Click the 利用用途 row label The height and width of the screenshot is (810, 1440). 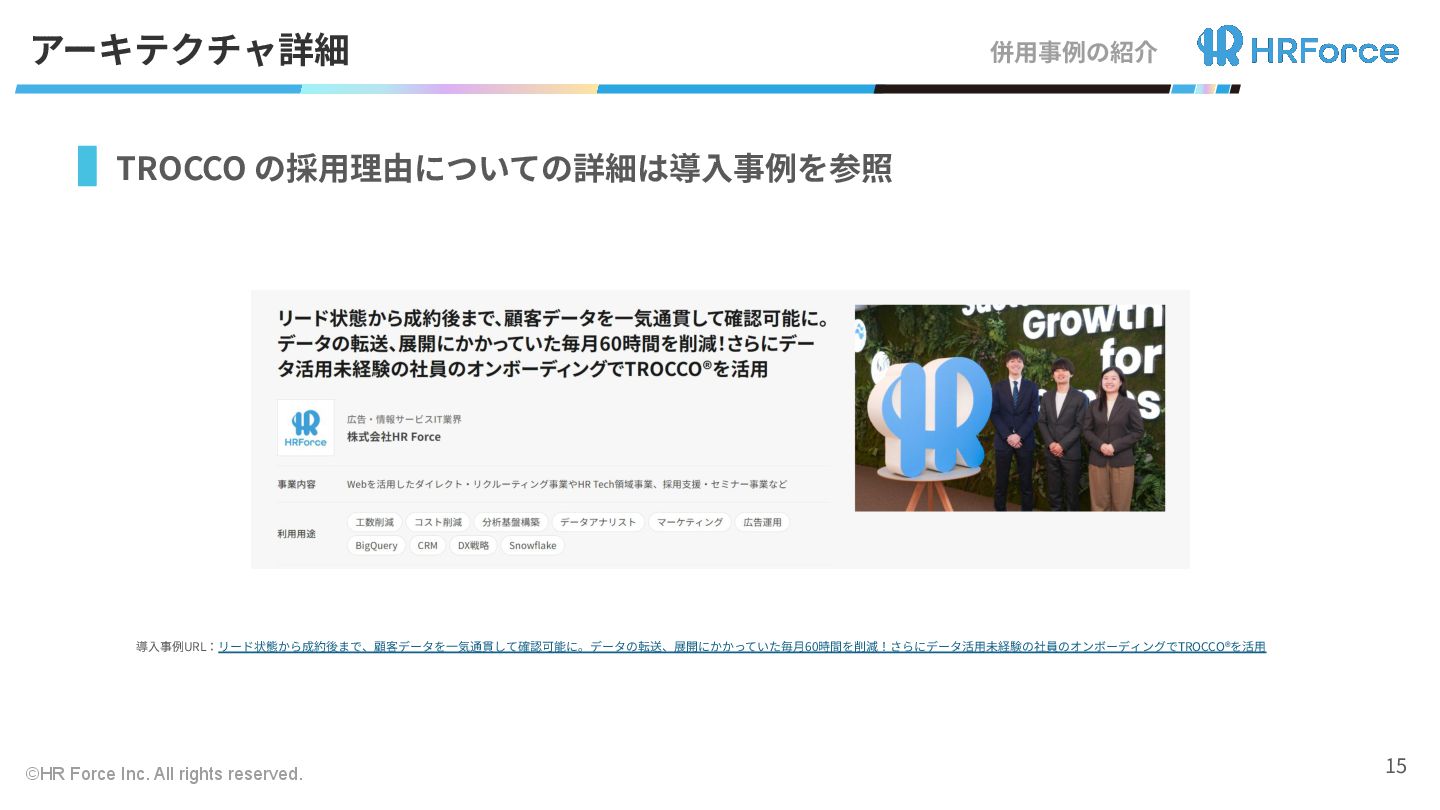pyautogui.click(x=296, y=534)
